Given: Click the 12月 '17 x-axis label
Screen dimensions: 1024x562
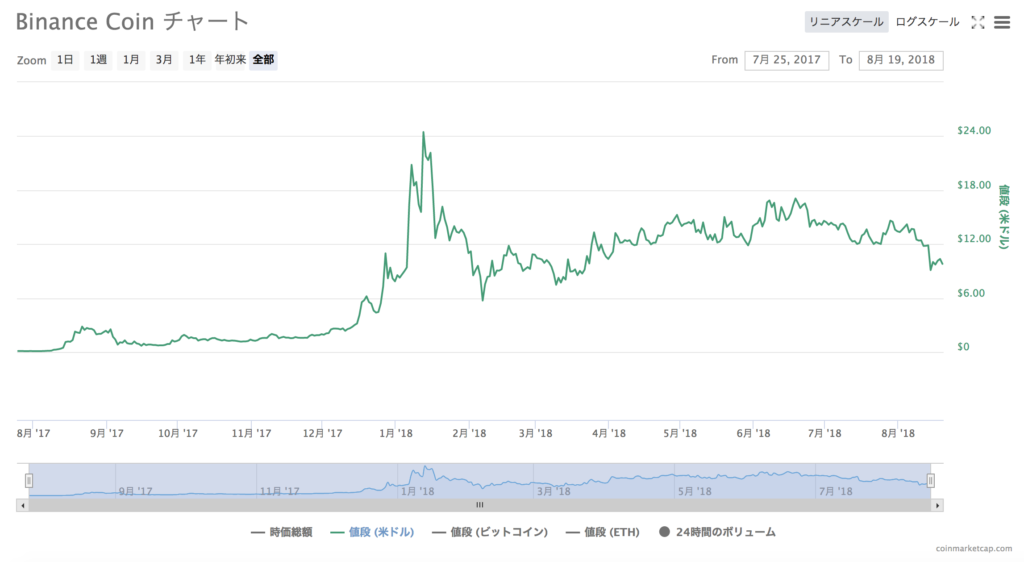Looking at the screenshot, I should click(323, 433).
